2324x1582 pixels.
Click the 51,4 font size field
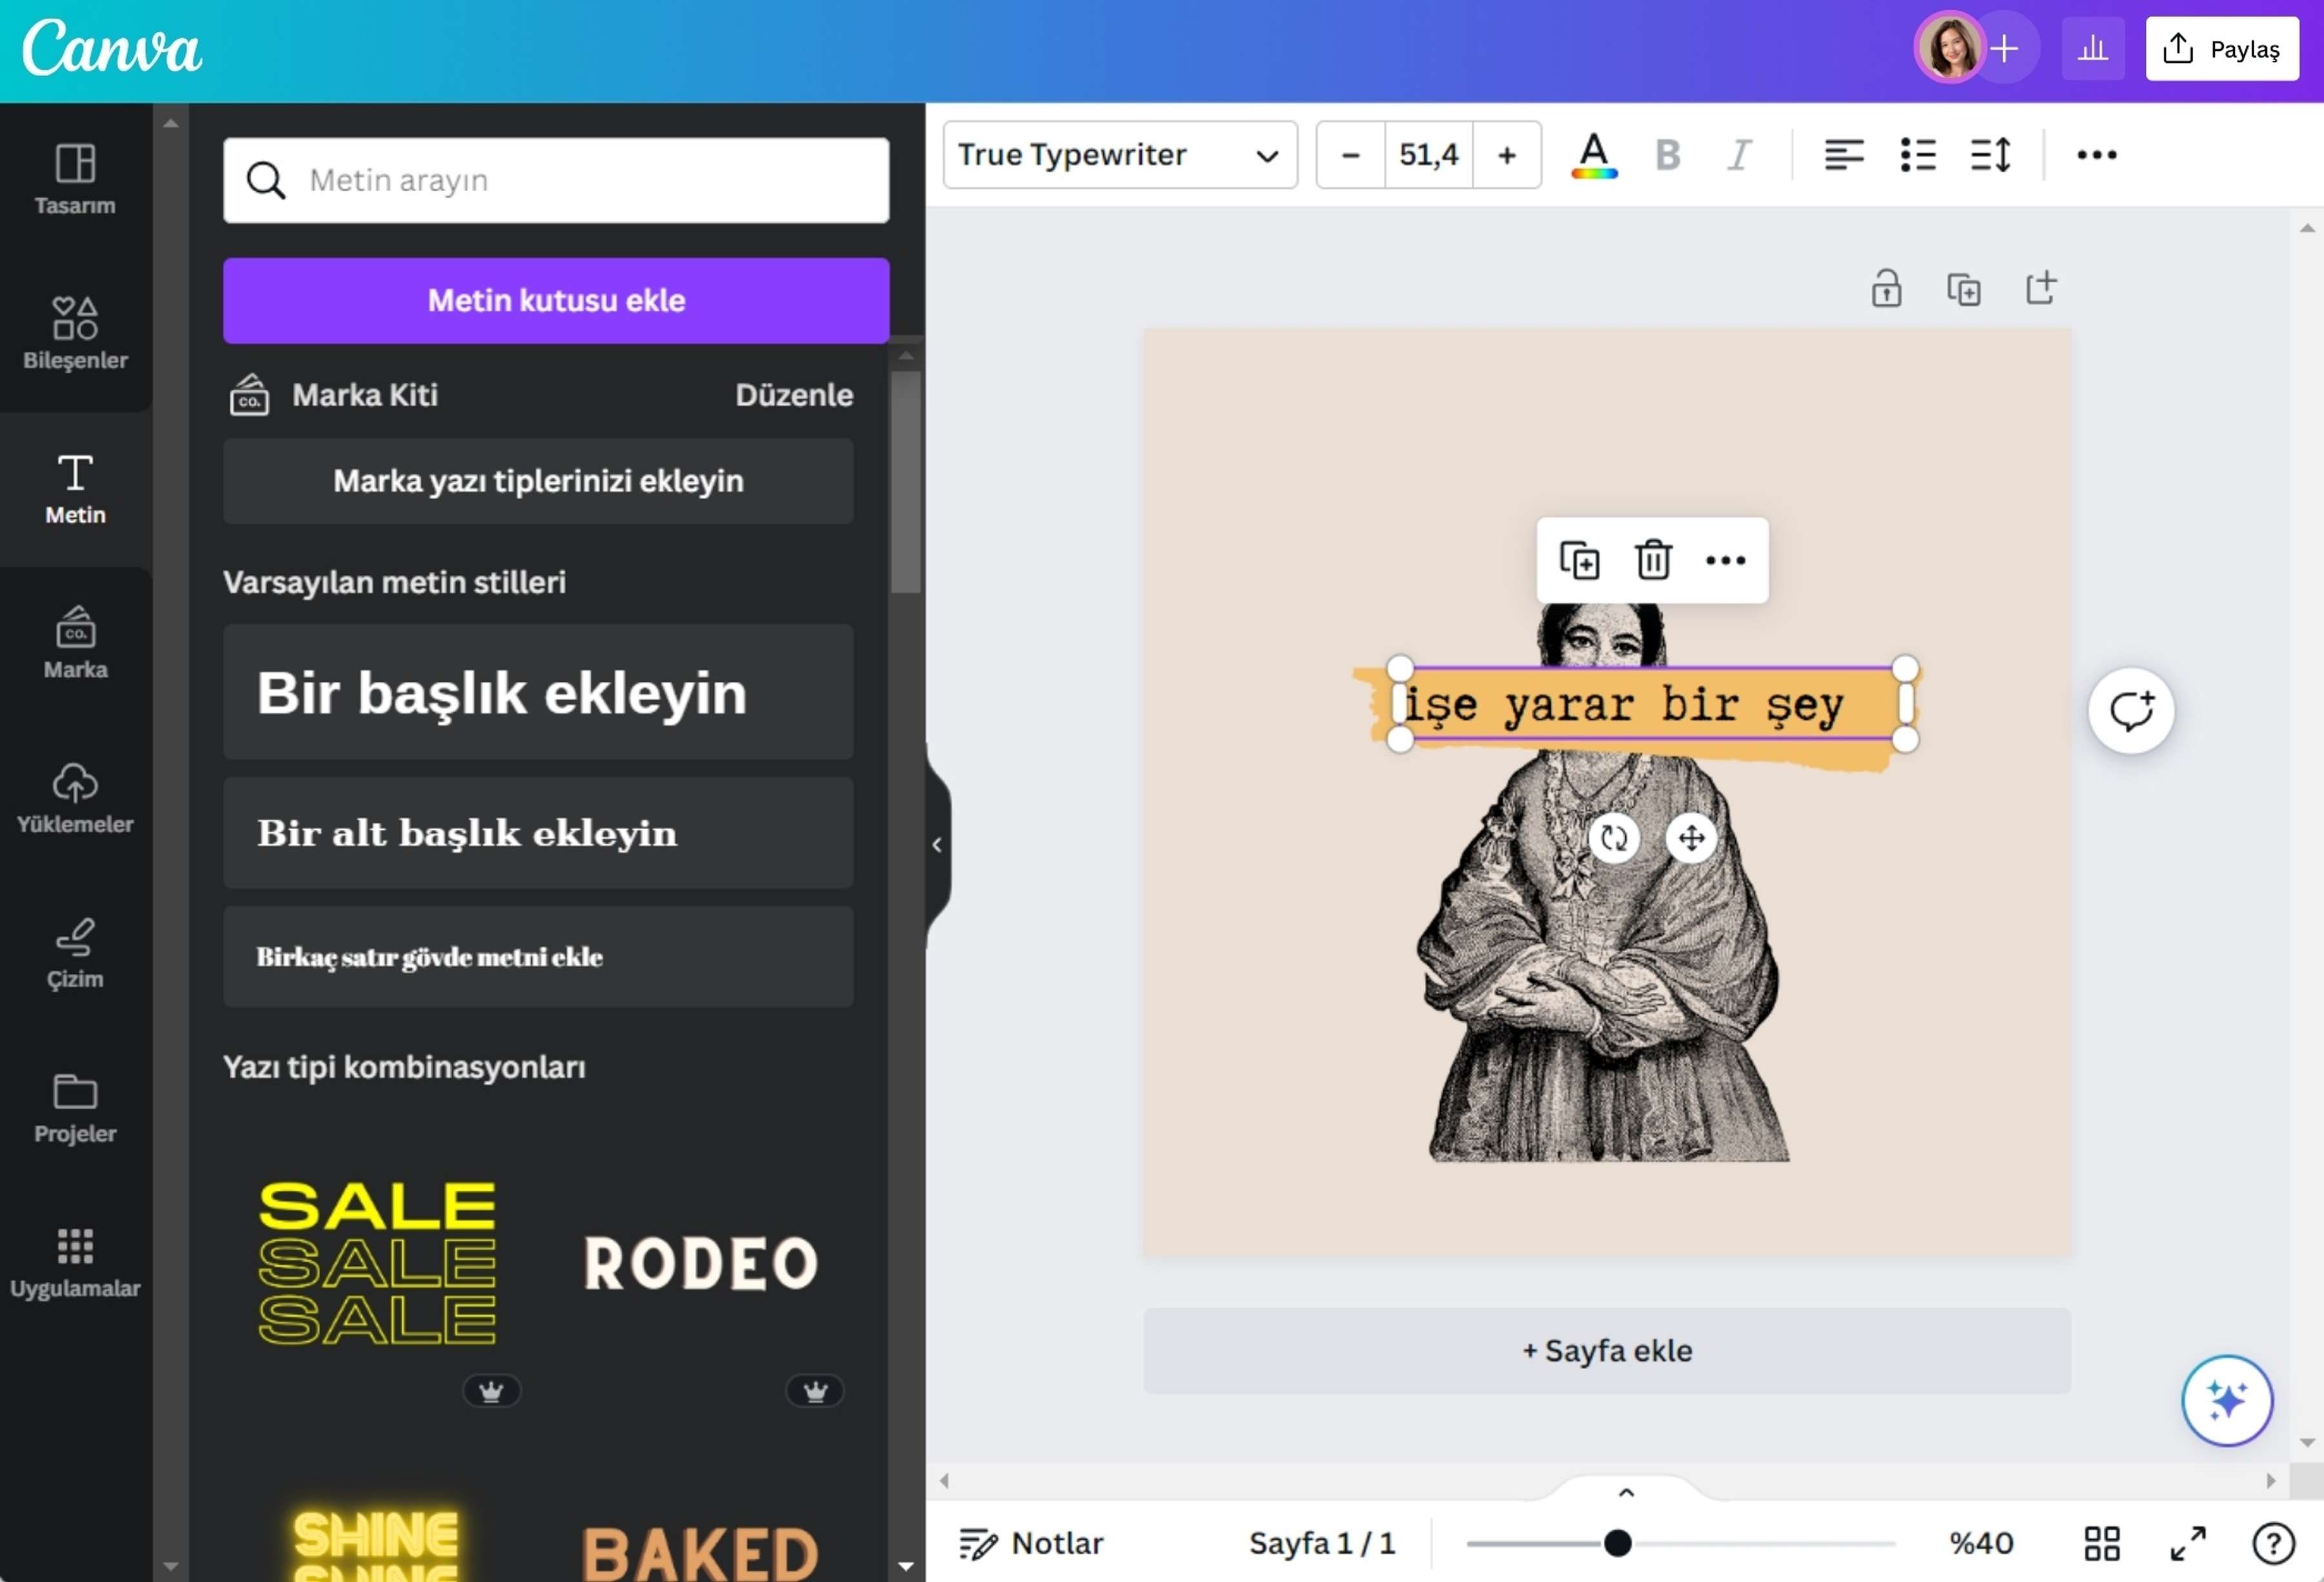click(1429, 155)
